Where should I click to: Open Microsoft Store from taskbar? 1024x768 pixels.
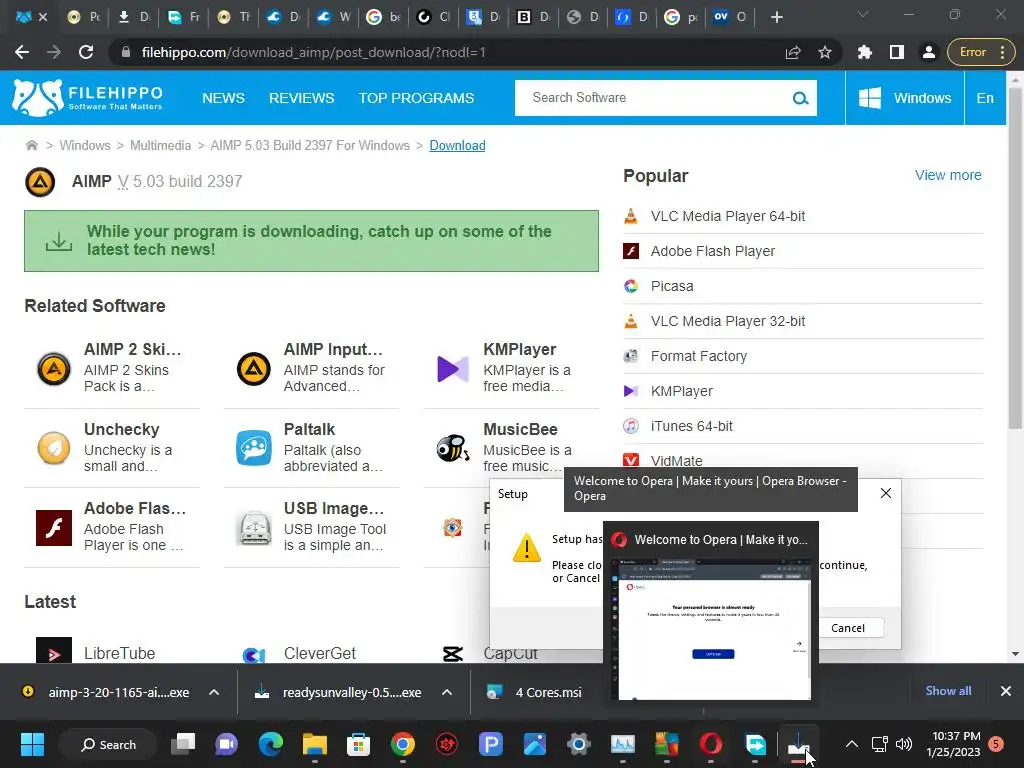pyautogui.click(x=358, y=744)
